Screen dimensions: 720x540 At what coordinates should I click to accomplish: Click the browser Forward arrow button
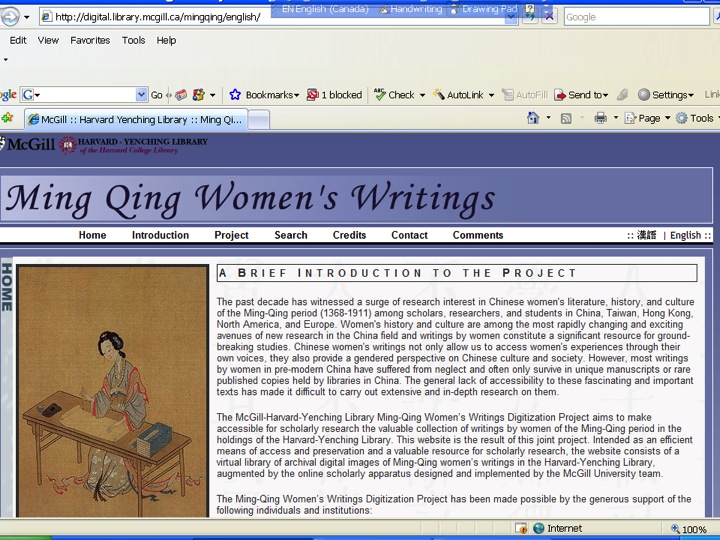tap(9, 17)
